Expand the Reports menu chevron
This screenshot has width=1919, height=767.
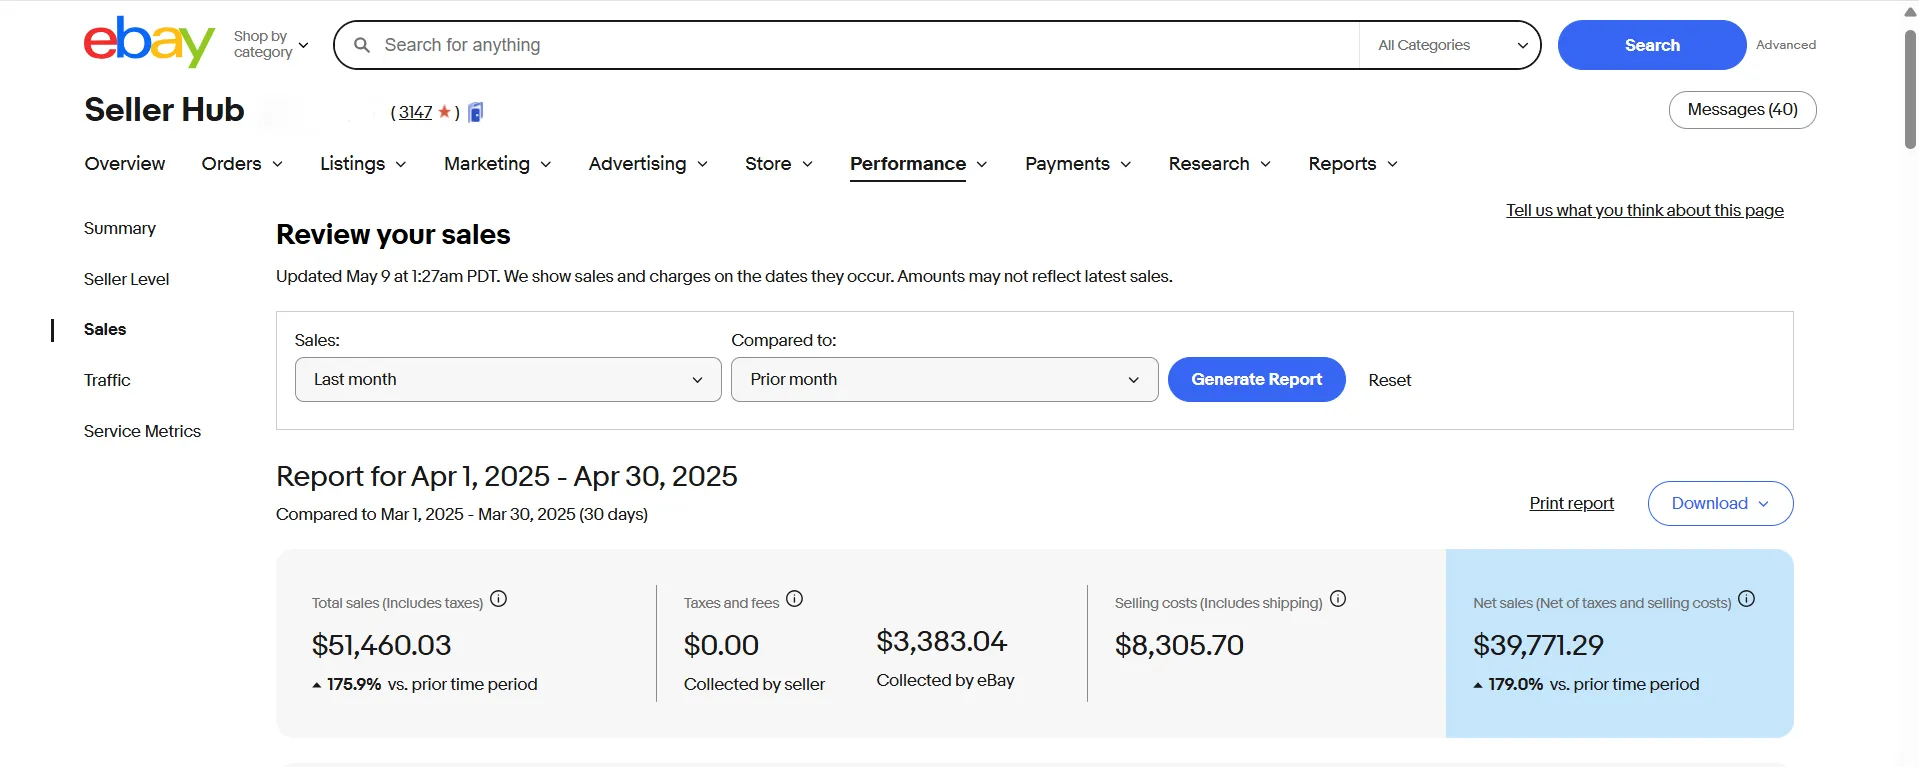[x=1393, y=164]
